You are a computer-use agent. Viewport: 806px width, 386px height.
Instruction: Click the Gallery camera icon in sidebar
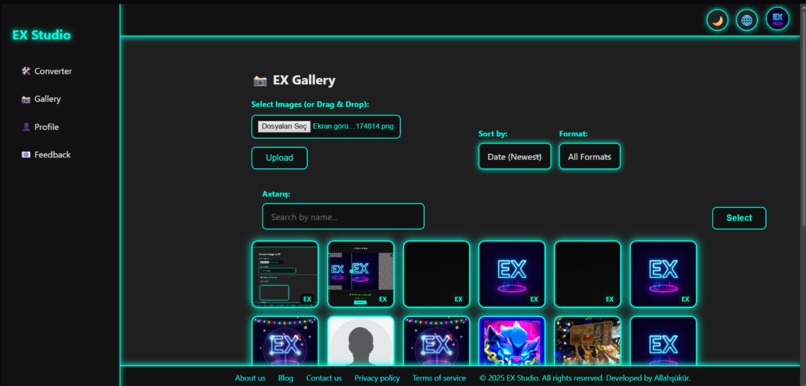(x=26, y=99)
